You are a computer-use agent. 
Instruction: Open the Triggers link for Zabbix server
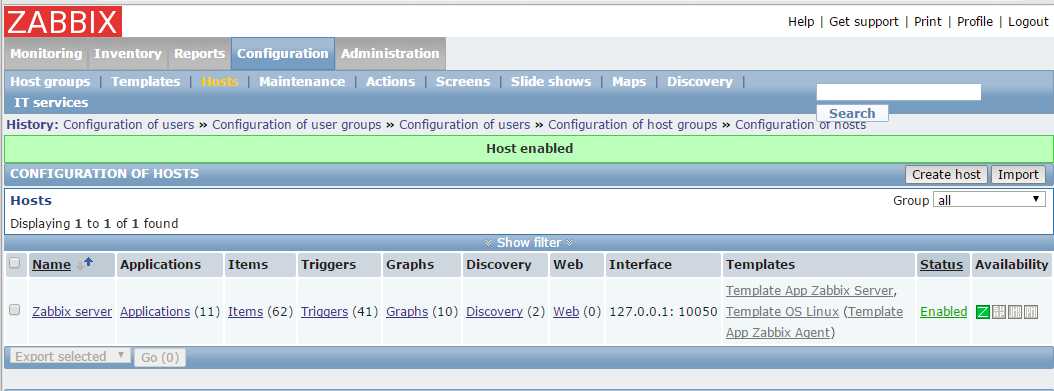tap(324, 312)
